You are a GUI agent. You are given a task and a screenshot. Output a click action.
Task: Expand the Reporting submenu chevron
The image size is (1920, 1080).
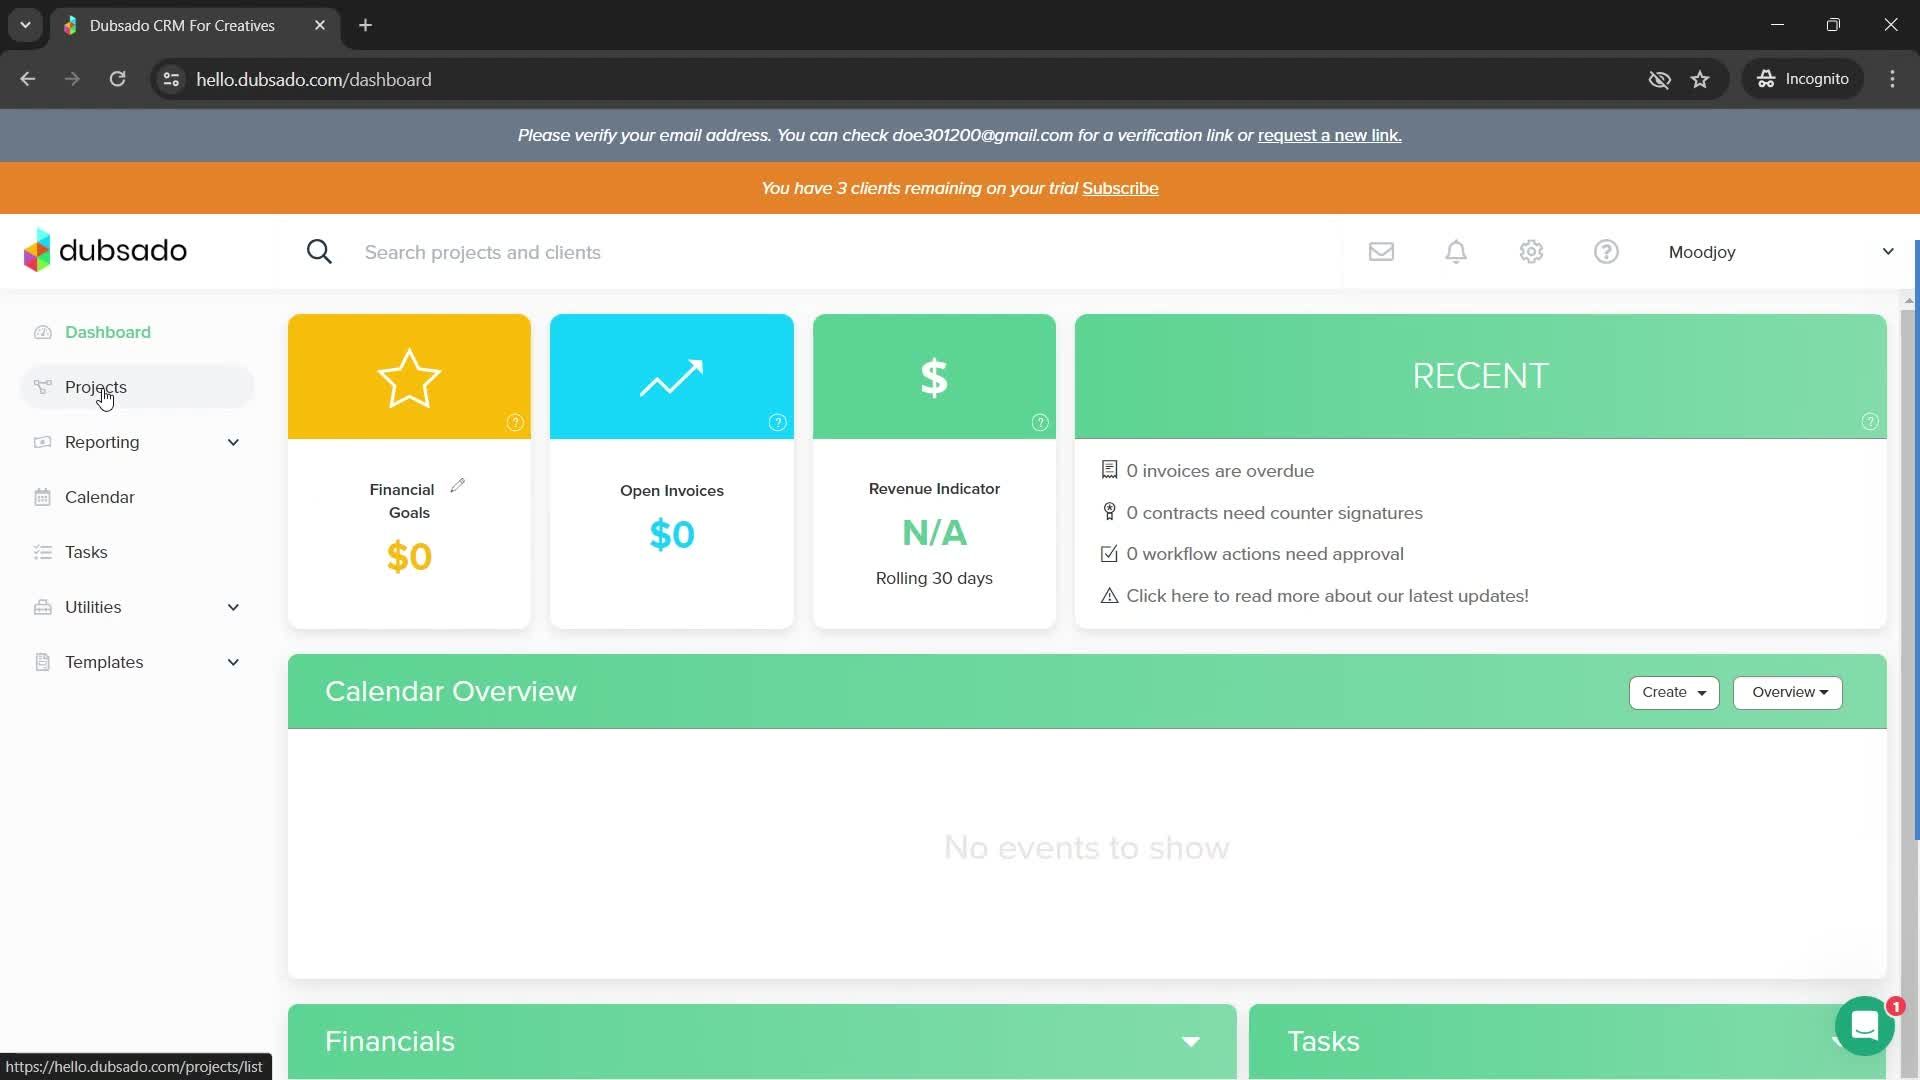(x=233, y=442)
